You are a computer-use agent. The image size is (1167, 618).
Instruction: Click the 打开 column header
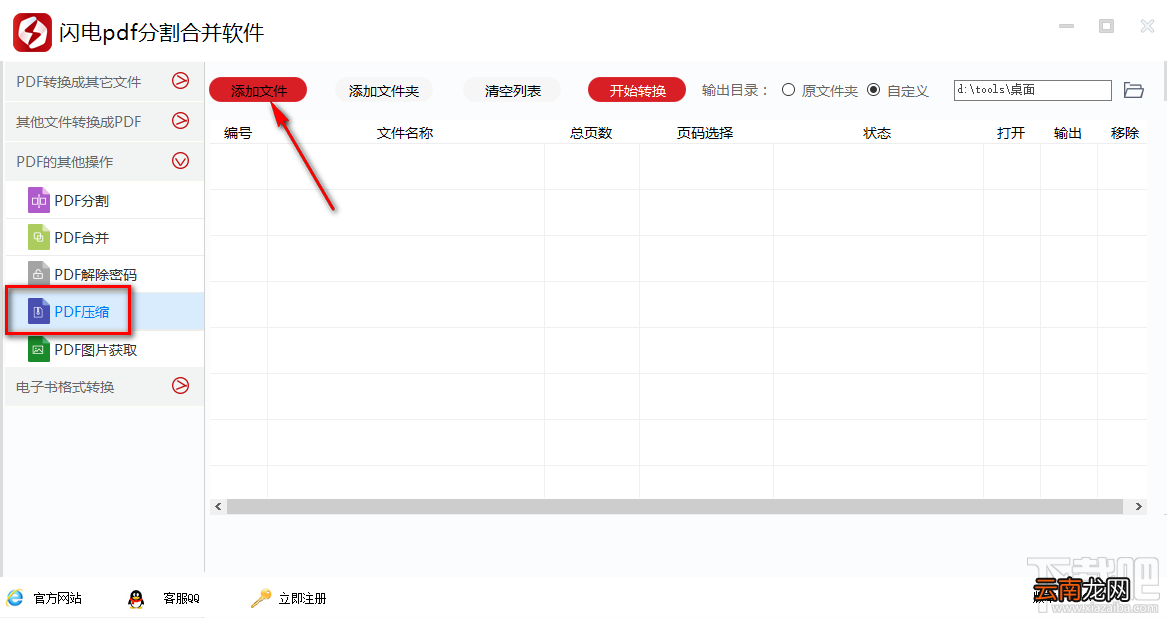tap(1011, 133)
